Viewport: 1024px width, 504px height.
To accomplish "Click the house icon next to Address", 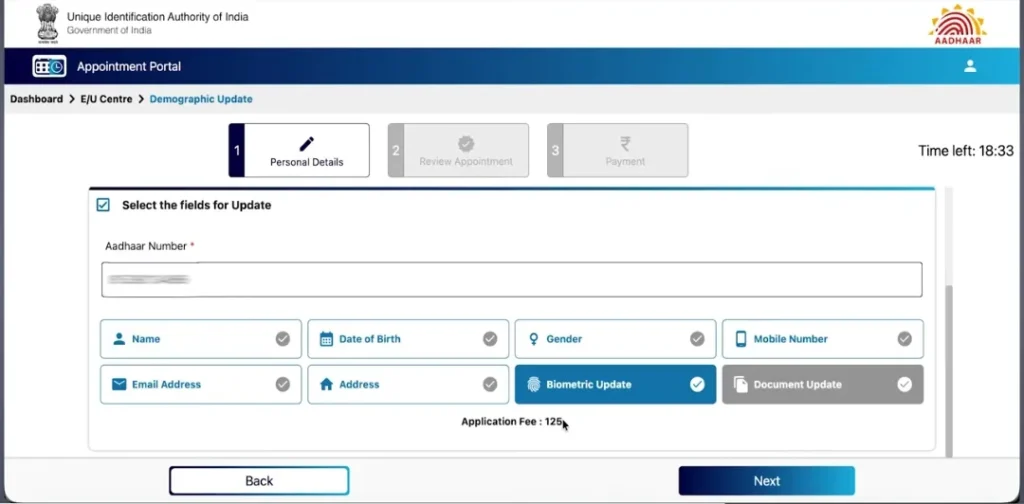I will (327, 385).
